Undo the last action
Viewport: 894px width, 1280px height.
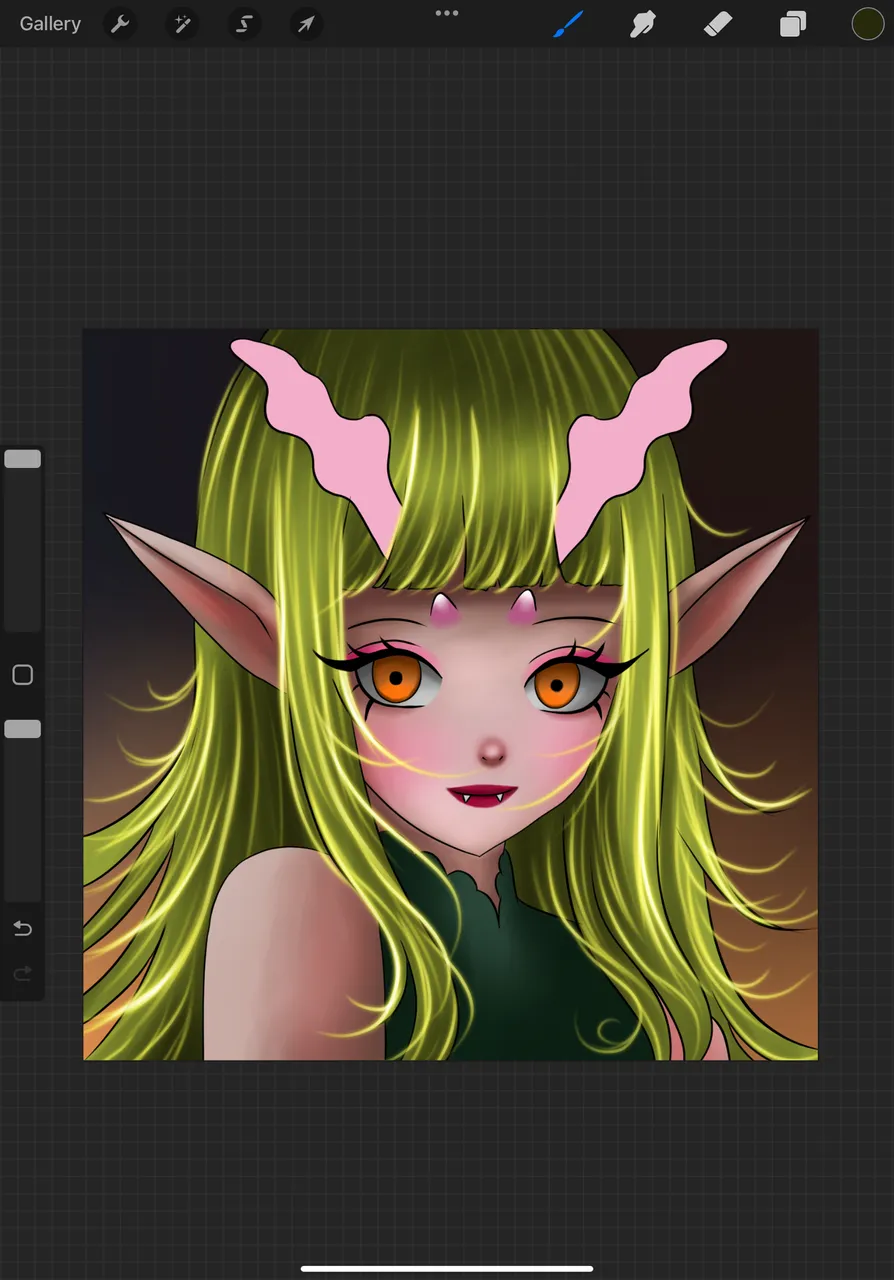pos(22,929)
